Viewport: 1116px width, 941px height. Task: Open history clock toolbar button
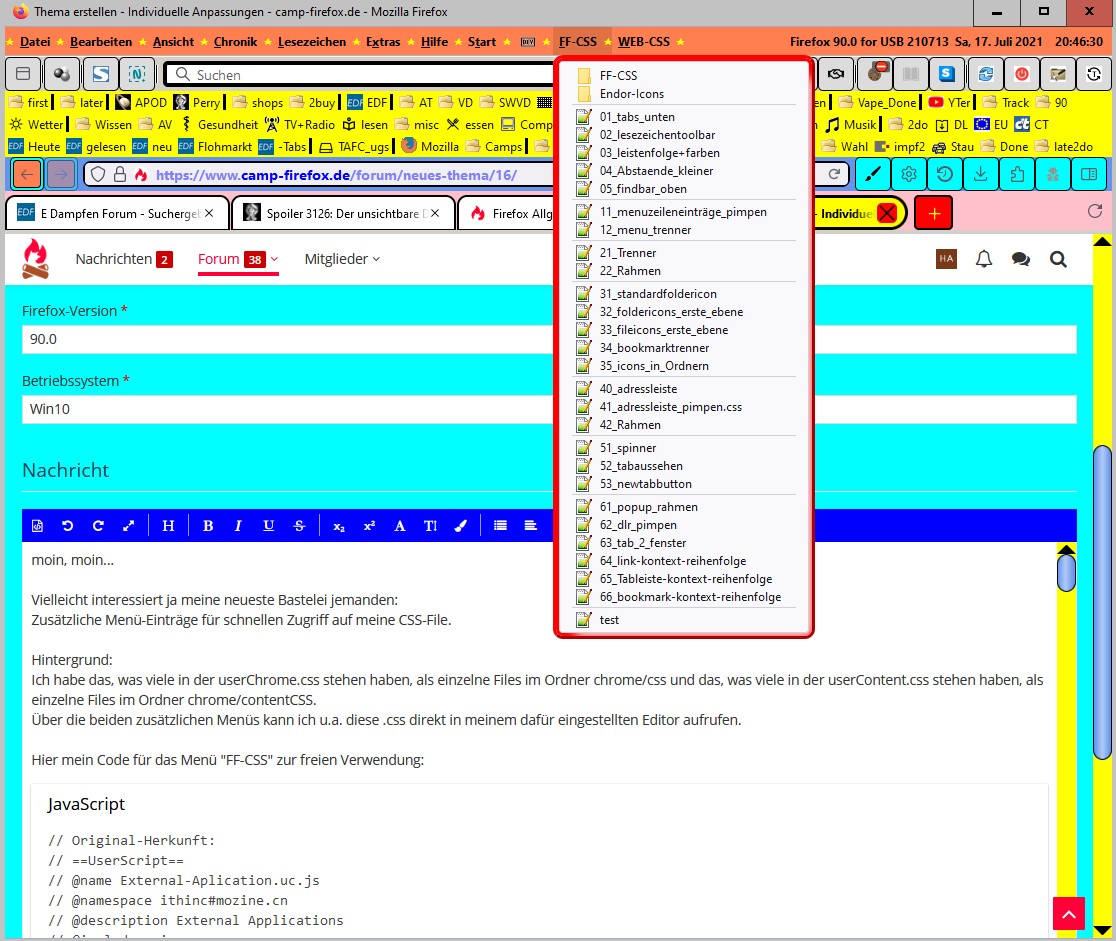pos(944,174)
